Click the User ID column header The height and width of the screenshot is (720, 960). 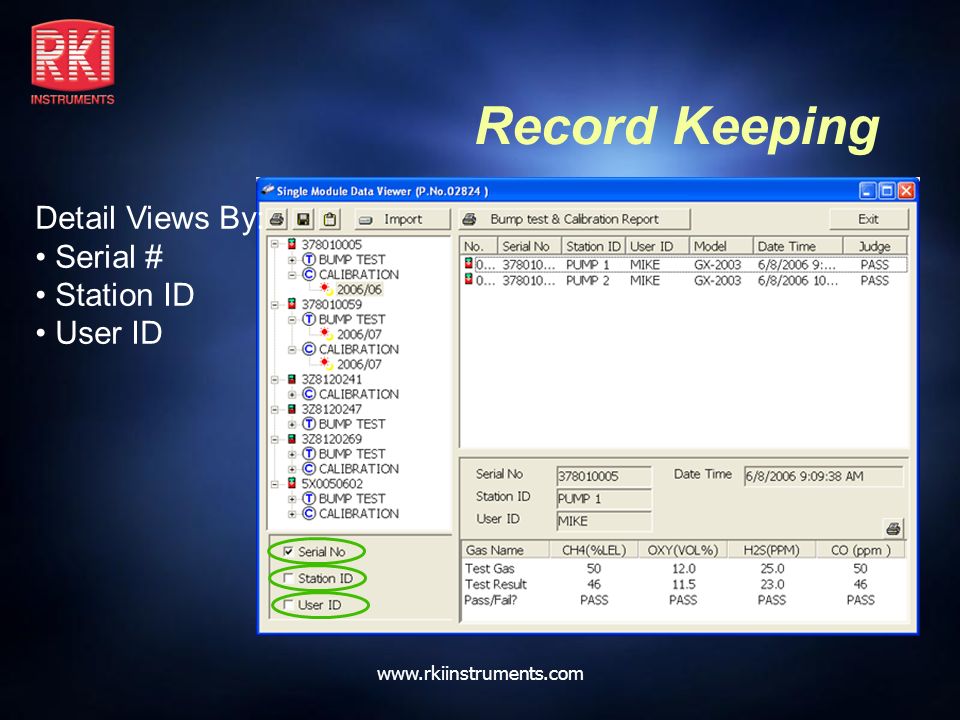pos(657,246)
